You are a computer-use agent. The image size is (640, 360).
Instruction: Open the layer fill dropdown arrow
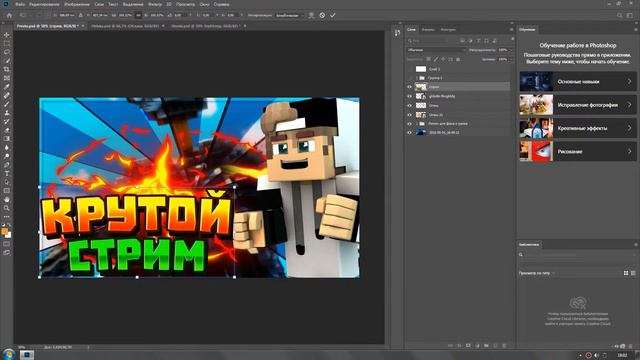pyautogui.click(x=510, y=59)
